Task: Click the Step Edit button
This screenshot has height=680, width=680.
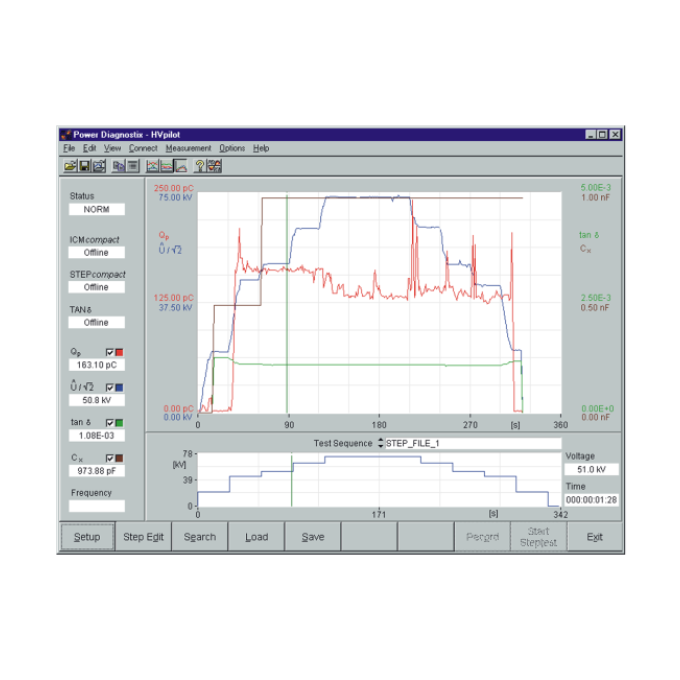Action: 143,537
